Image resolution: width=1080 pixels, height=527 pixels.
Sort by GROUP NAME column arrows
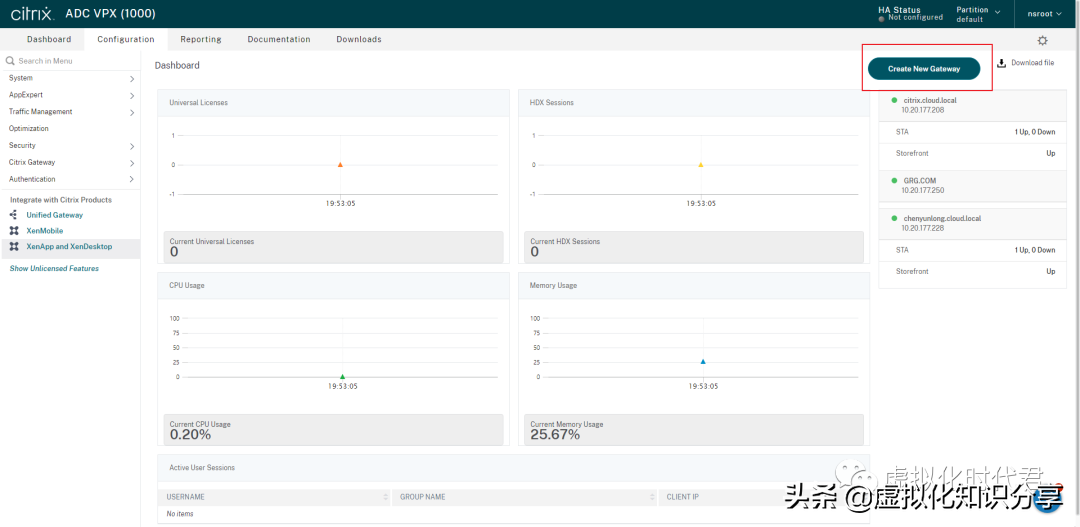tap(652, 497)
